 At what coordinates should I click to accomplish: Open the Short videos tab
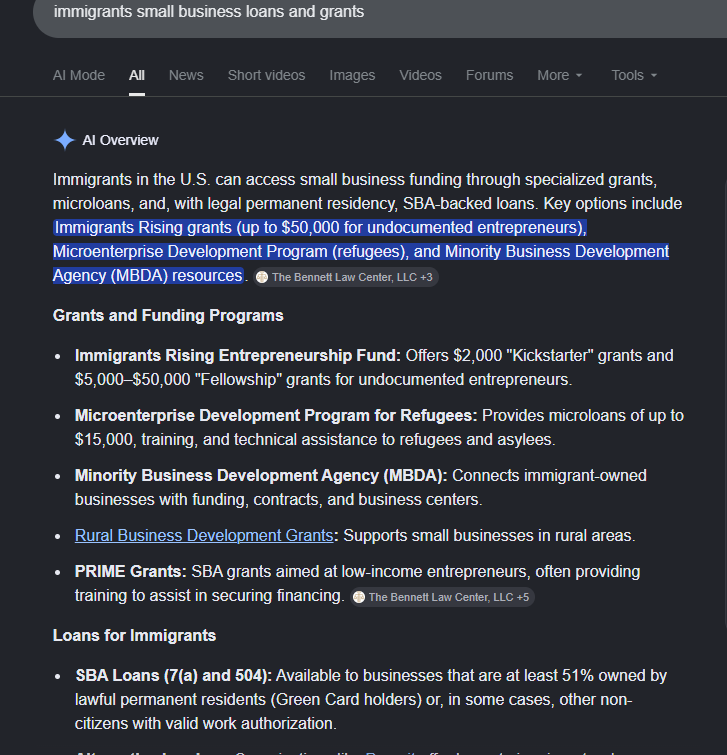click(x=266, y=75)
